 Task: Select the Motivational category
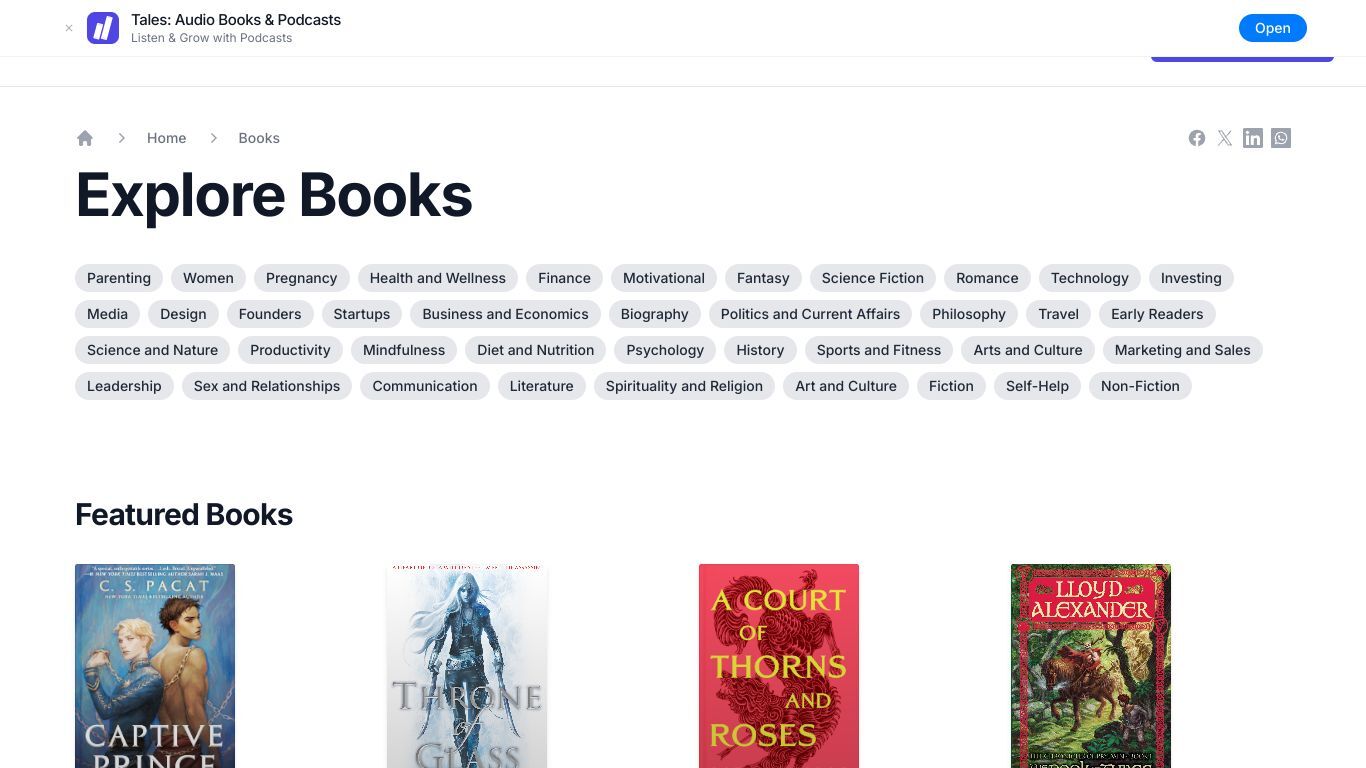point(664,278)
